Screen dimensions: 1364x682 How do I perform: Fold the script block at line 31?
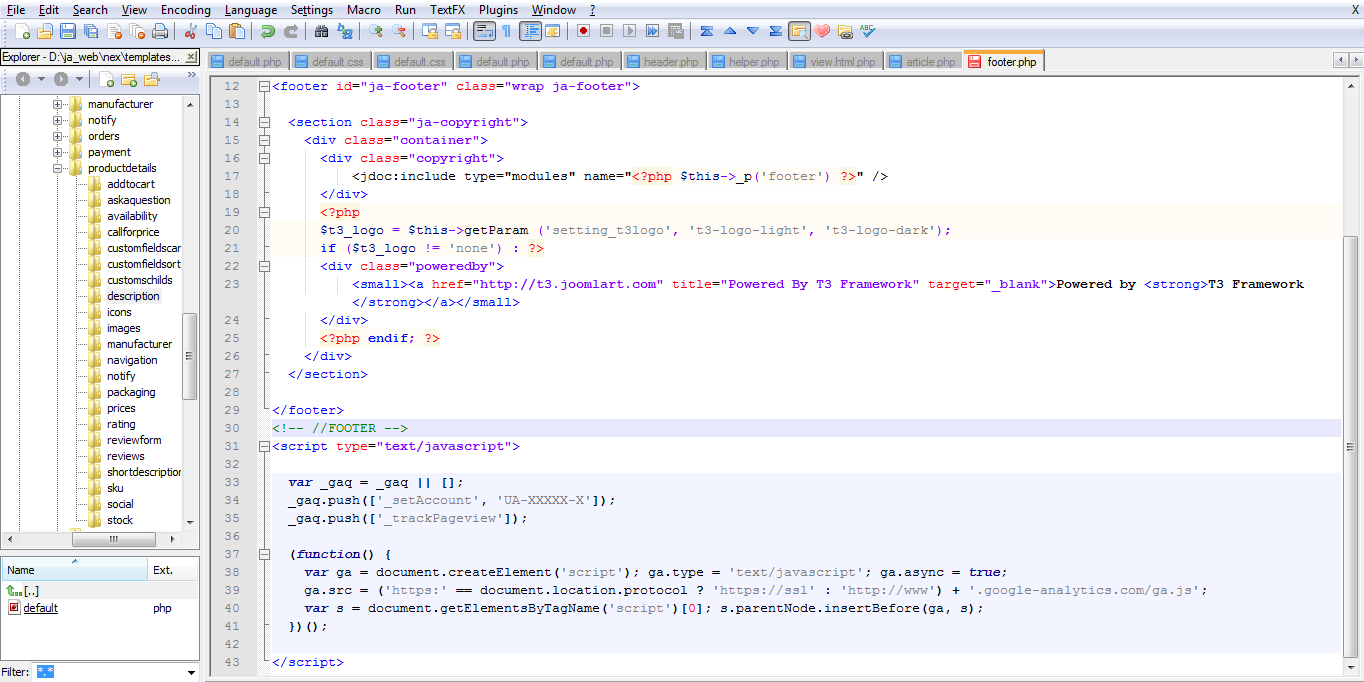pyautogui.click(x=264, y=446)
